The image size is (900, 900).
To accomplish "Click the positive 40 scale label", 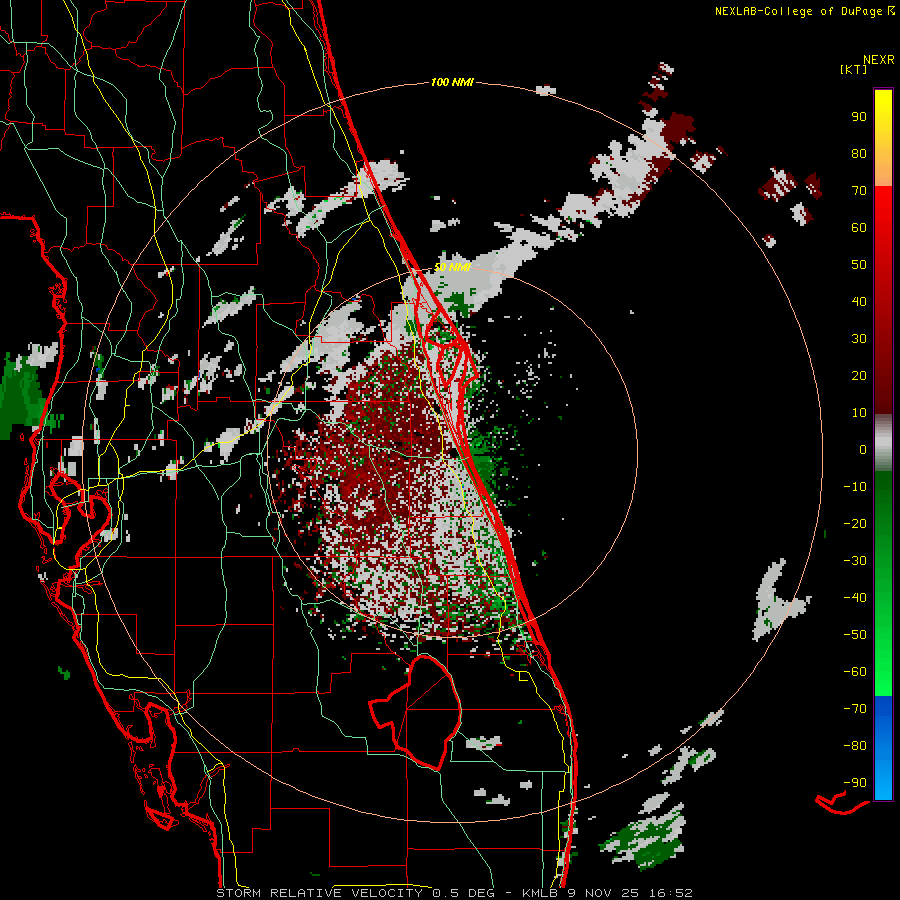I will point(859,302).
